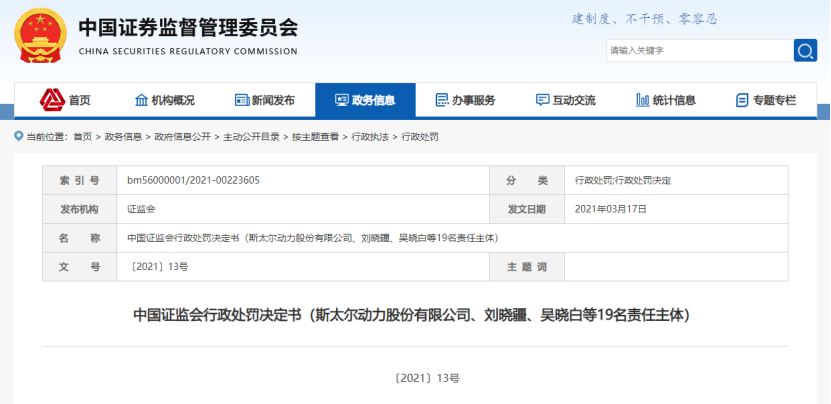
Task: Click the 发布机构 label cell
Action: (79, 209)
